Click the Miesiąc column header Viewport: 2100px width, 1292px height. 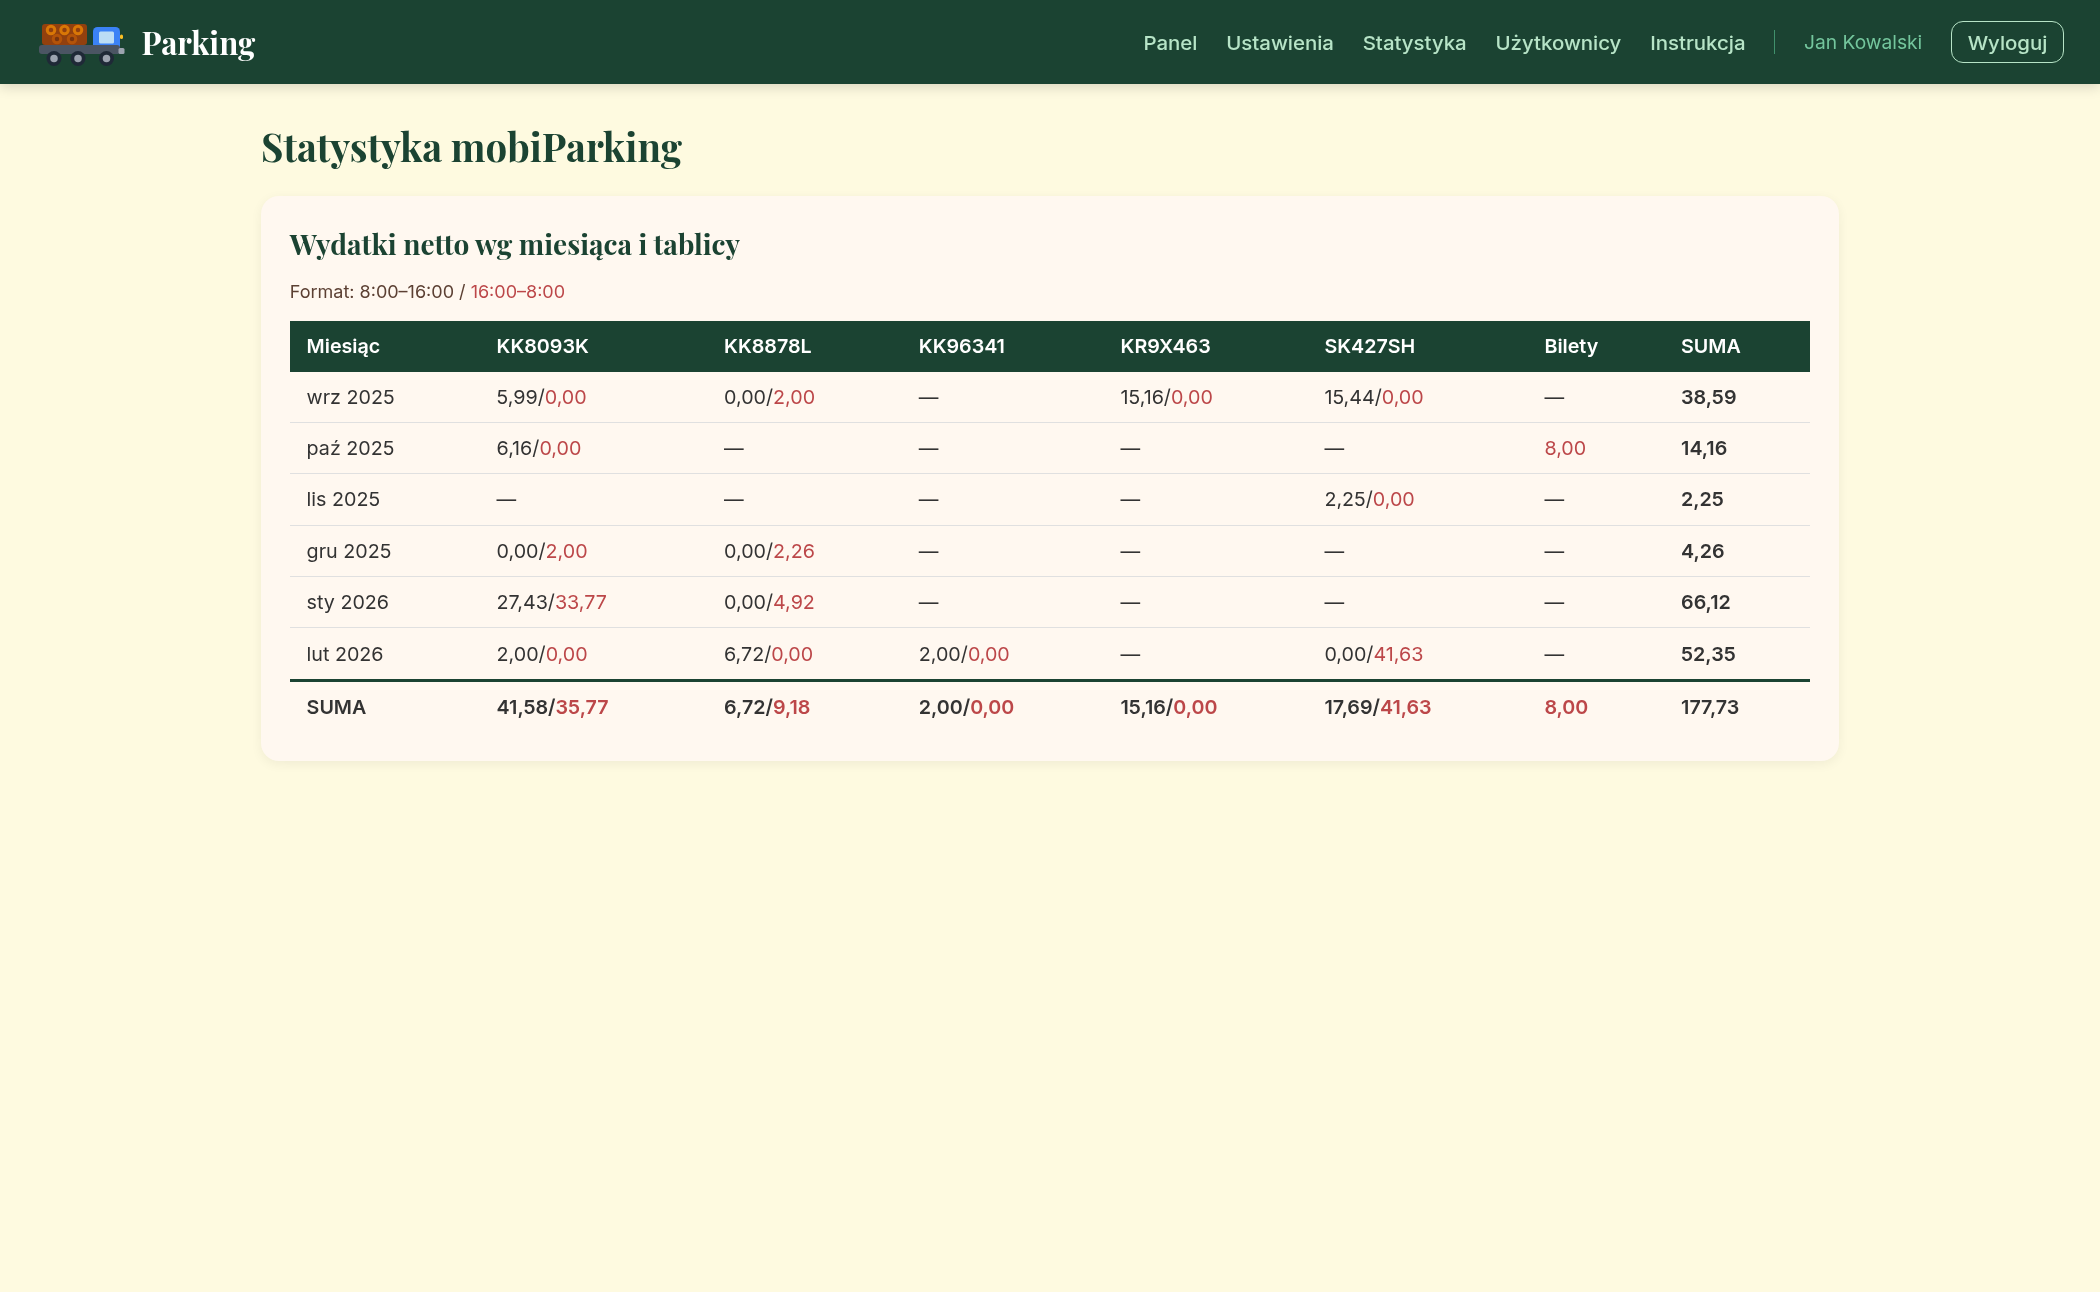tap(343, 346)
